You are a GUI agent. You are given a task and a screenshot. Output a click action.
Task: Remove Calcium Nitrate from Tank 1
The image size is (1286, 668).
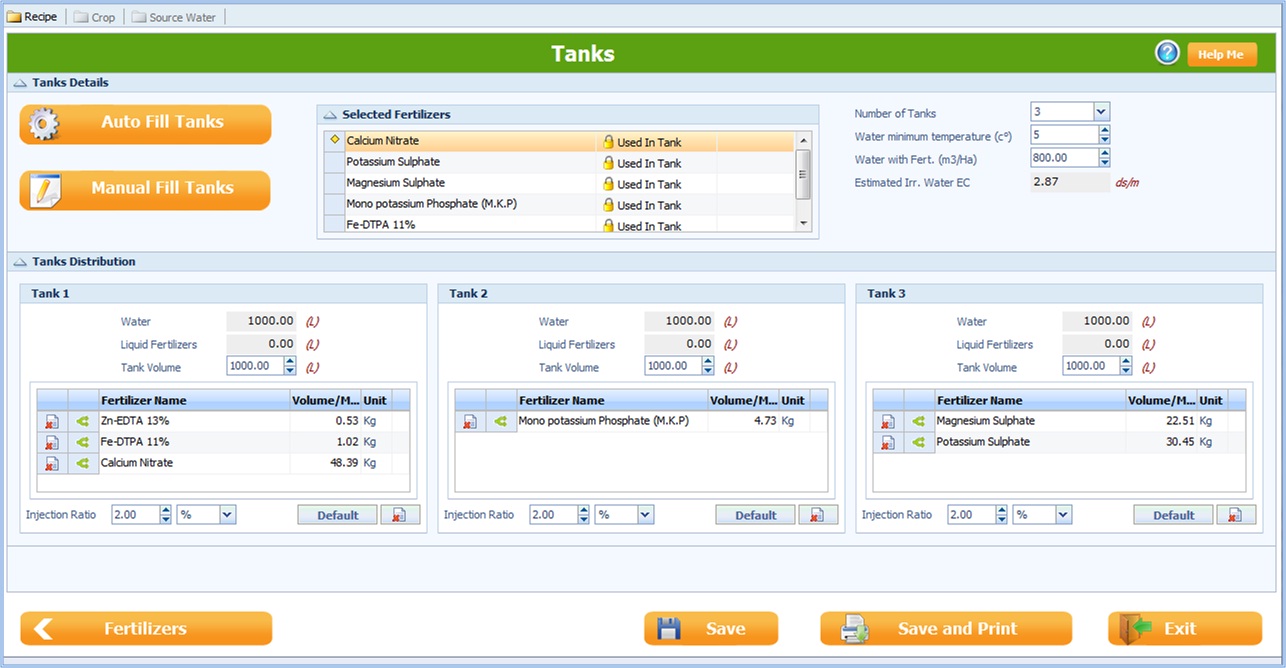[52, 463]
